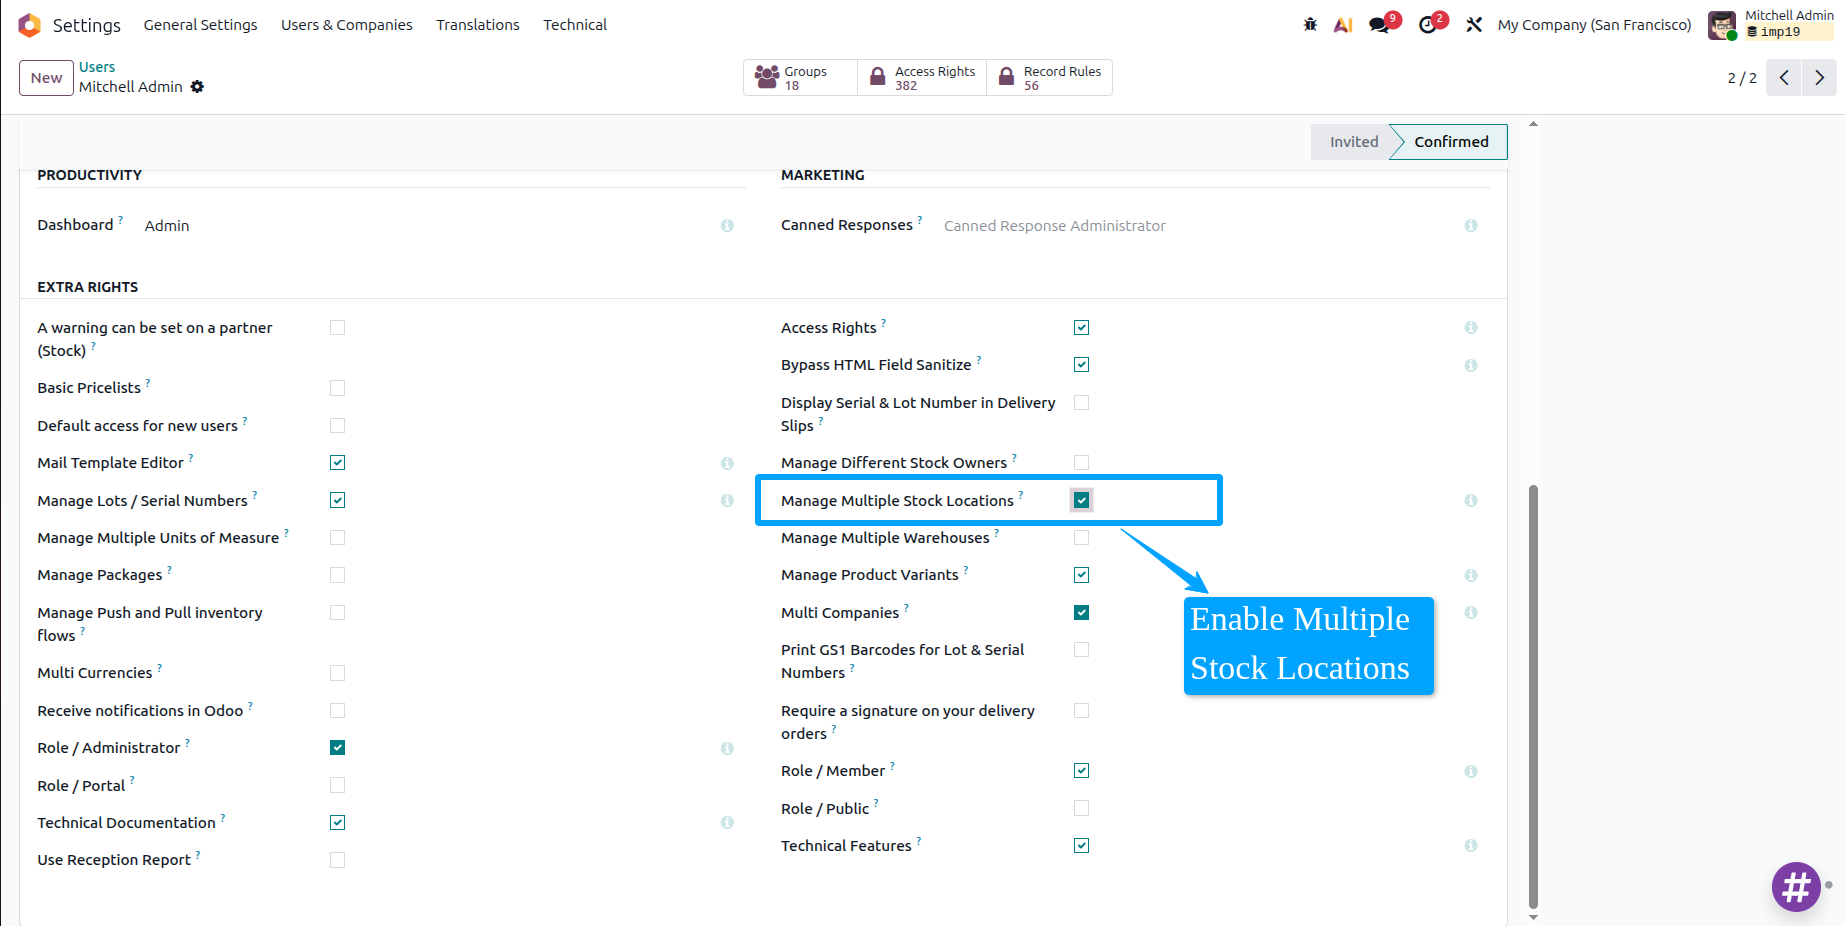Image resolution: width=1845 pixels, height=926 pixels.
Task: Enable Multi Currencies checkbox
Action: click(x=337, y=673)
